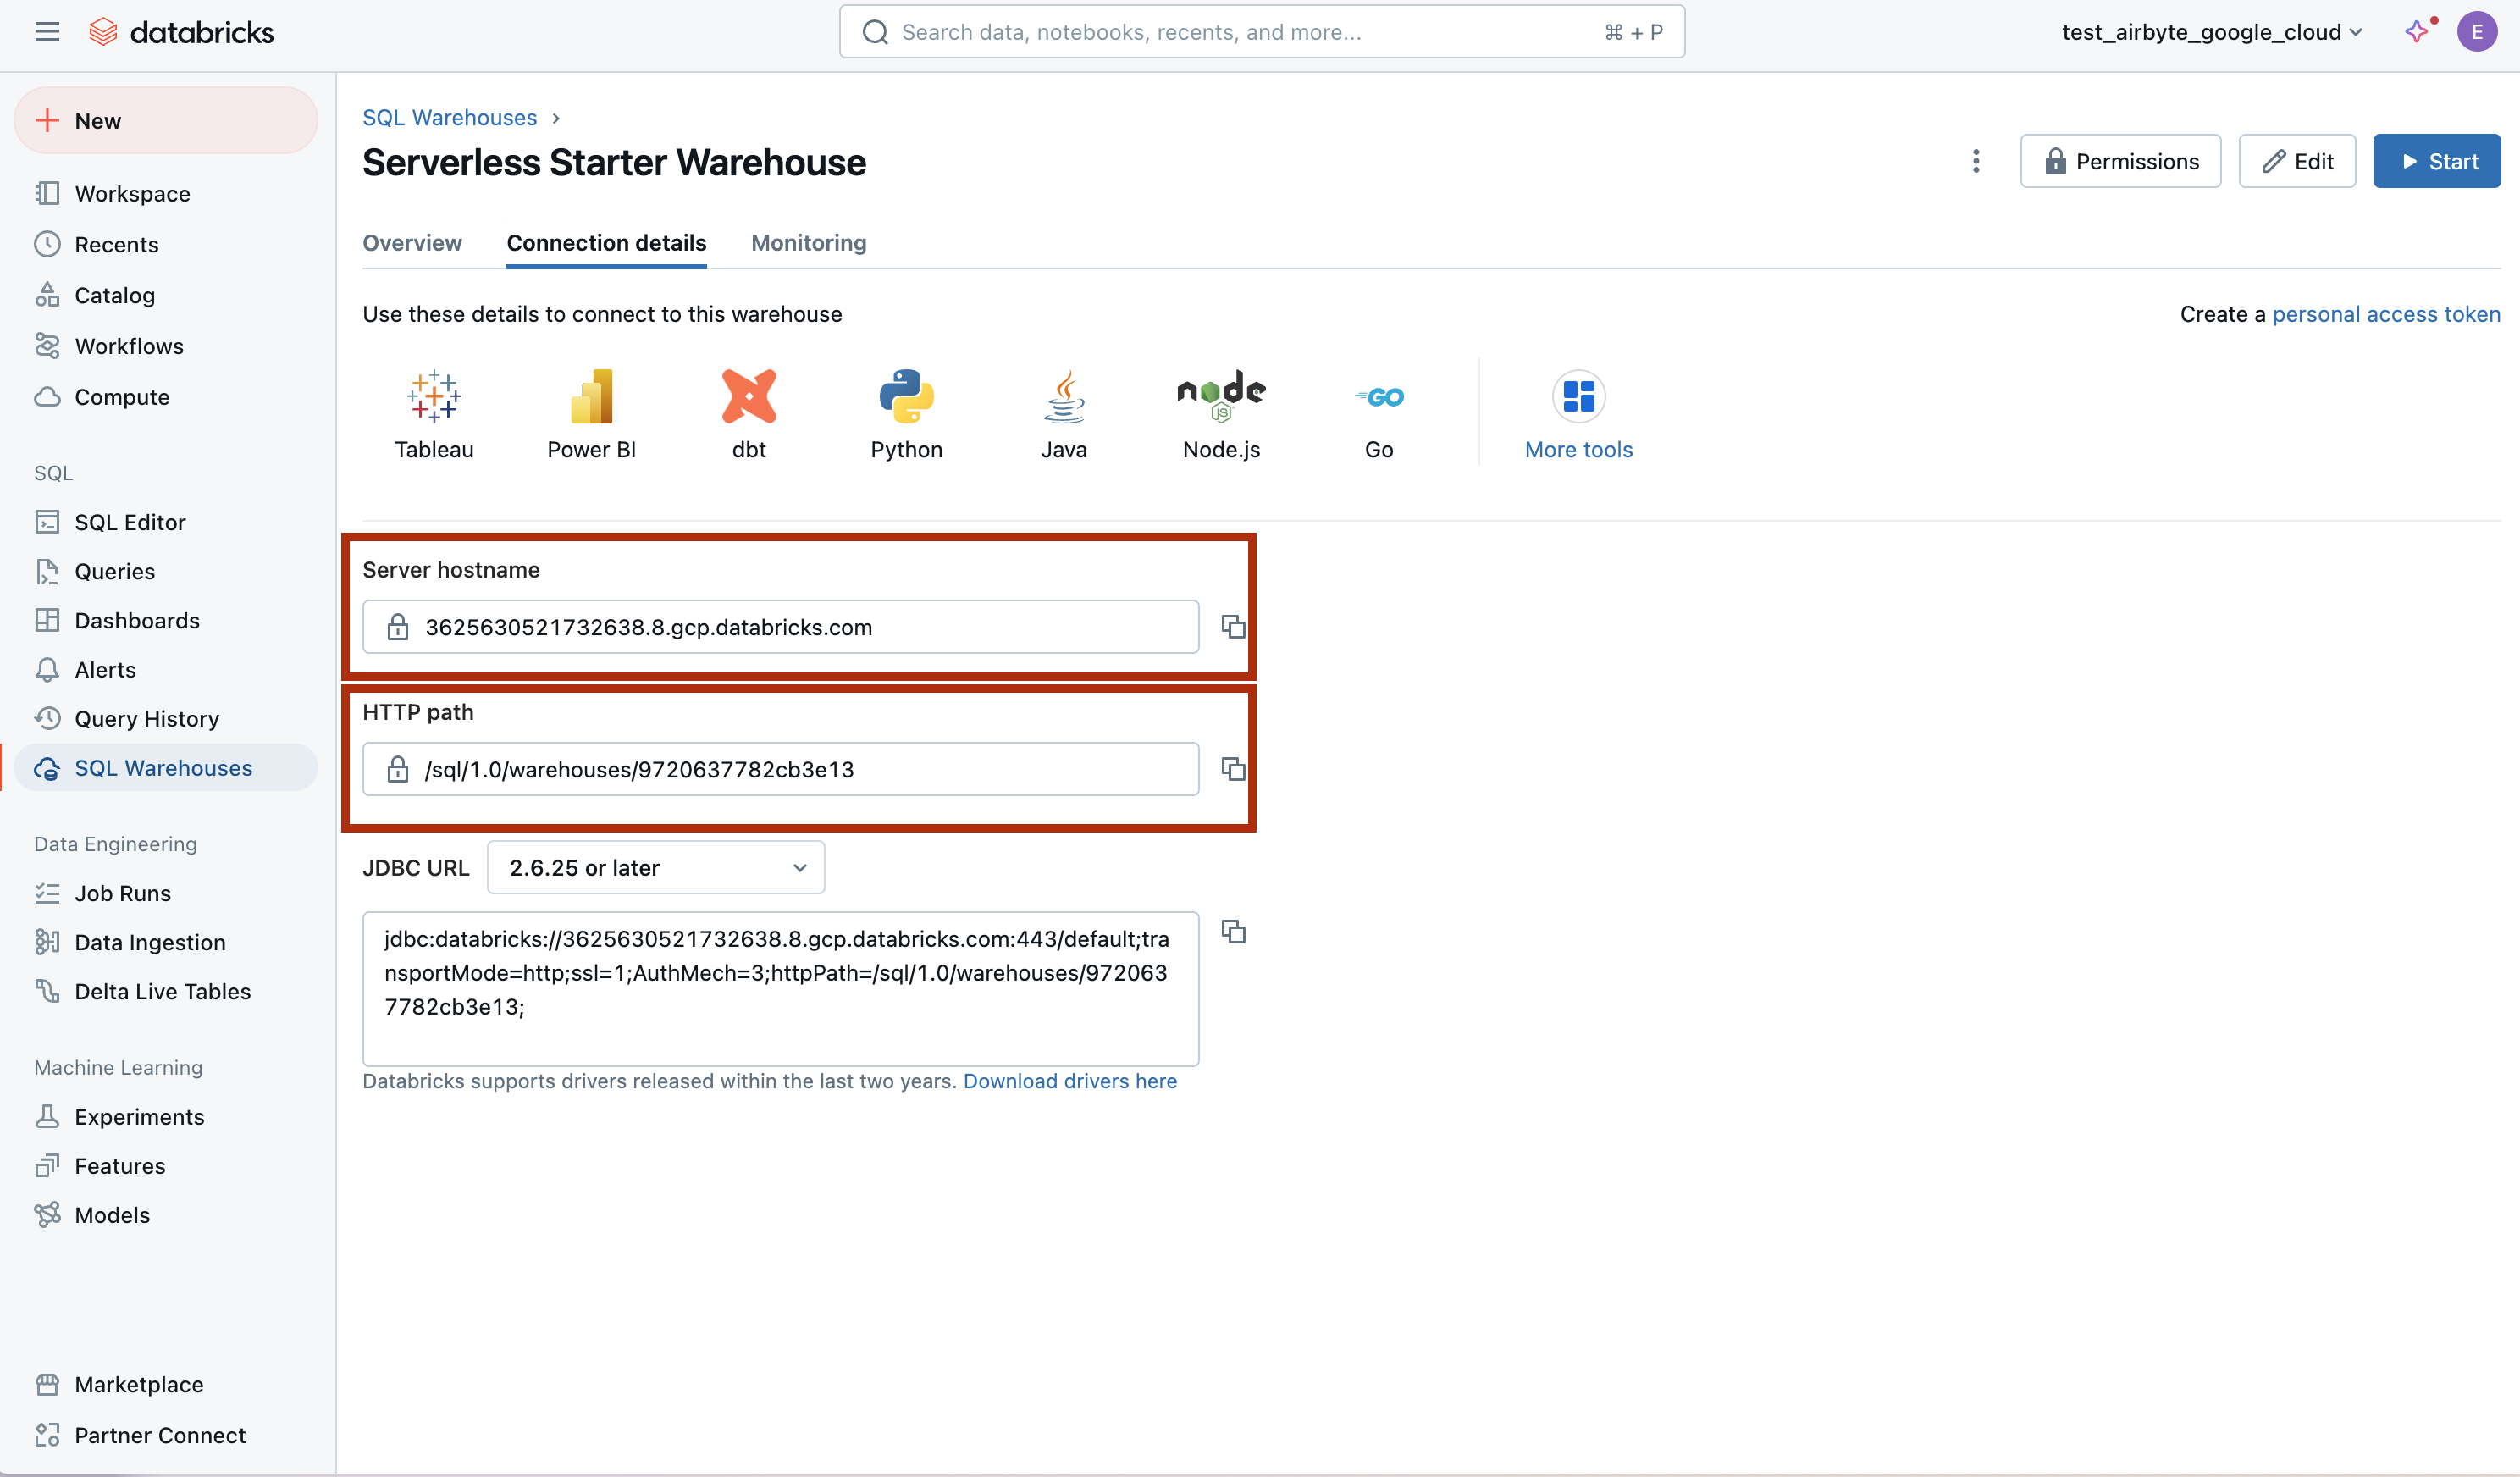Viewport: 2520px width, 1477px height.
Task: Open dbt connection instructions
Action: point(748,397)
